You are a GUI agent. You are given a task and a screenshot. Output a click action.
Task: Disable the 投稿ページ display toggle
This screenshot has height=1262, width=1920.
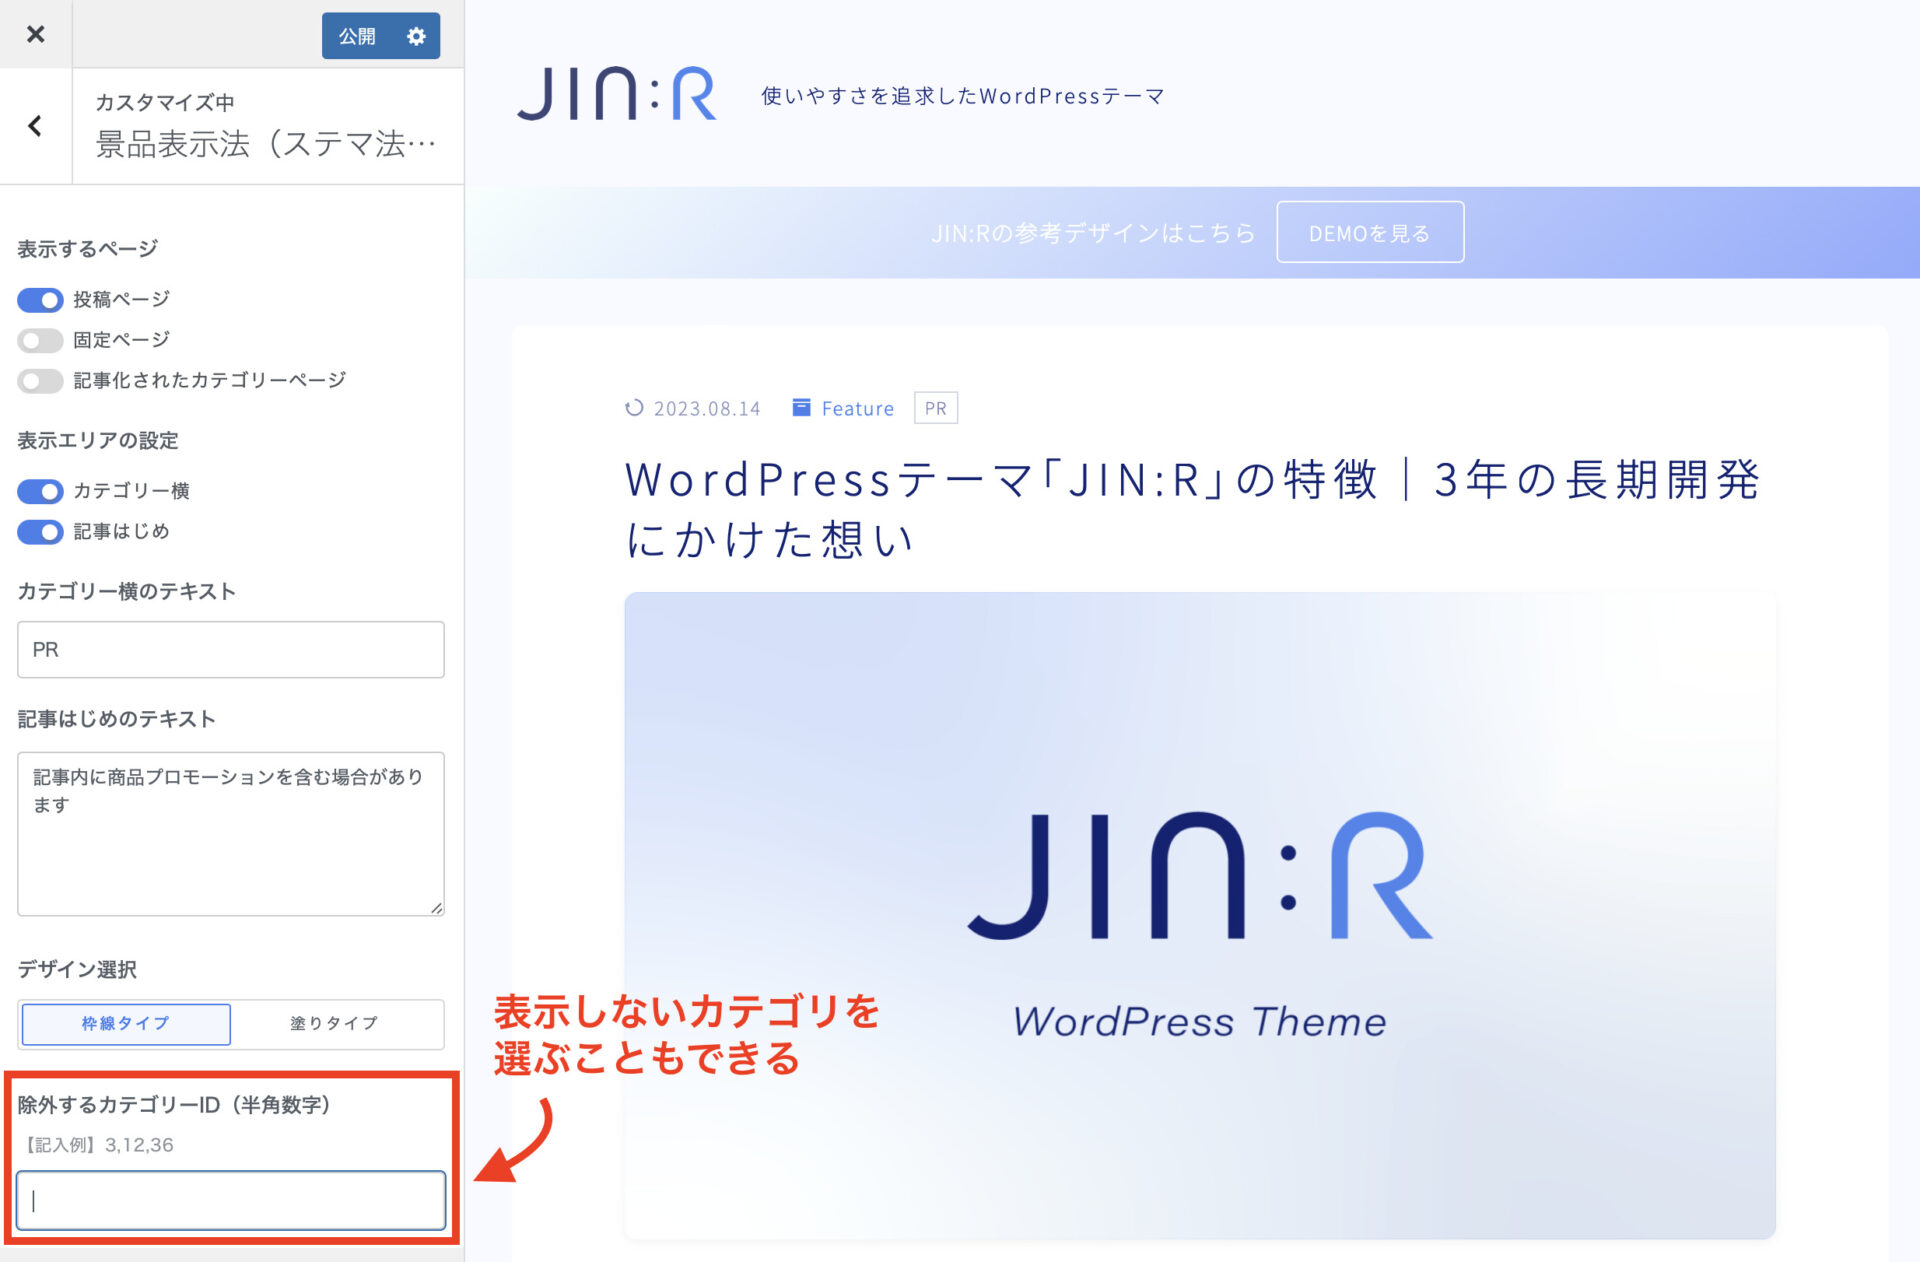(x=40, y=299)
